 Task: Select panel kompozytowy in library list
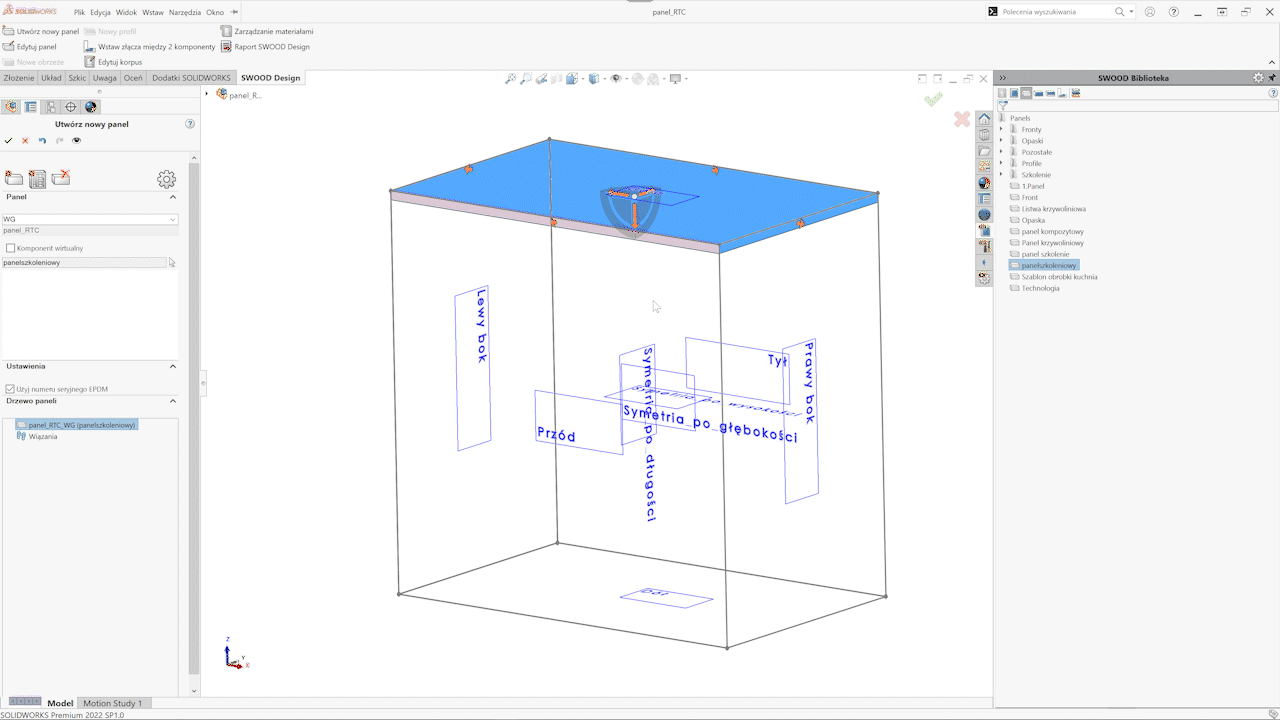click(1052, 232)
